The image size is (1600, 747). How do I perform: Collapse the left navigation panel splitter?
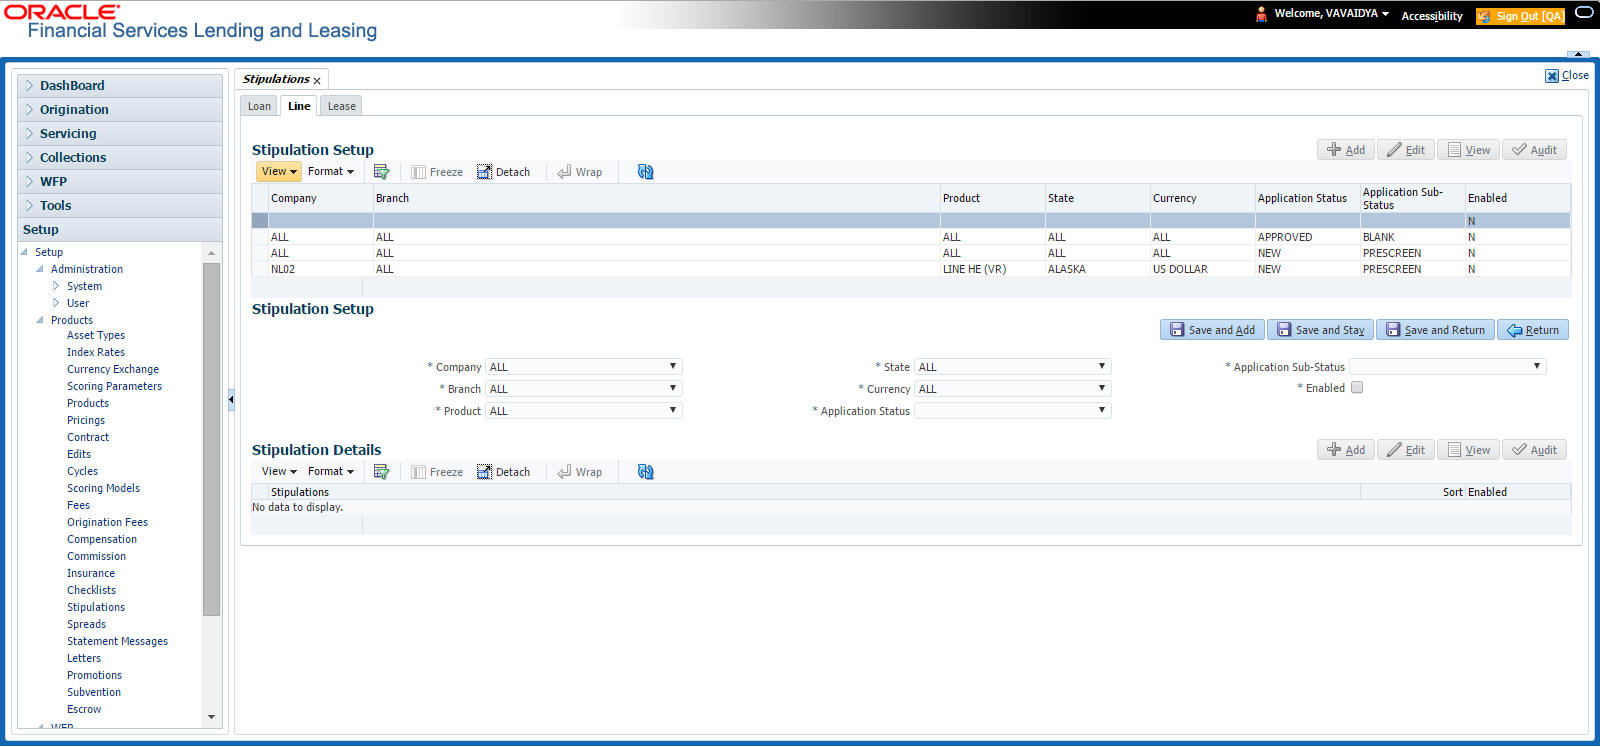point(231,399)
